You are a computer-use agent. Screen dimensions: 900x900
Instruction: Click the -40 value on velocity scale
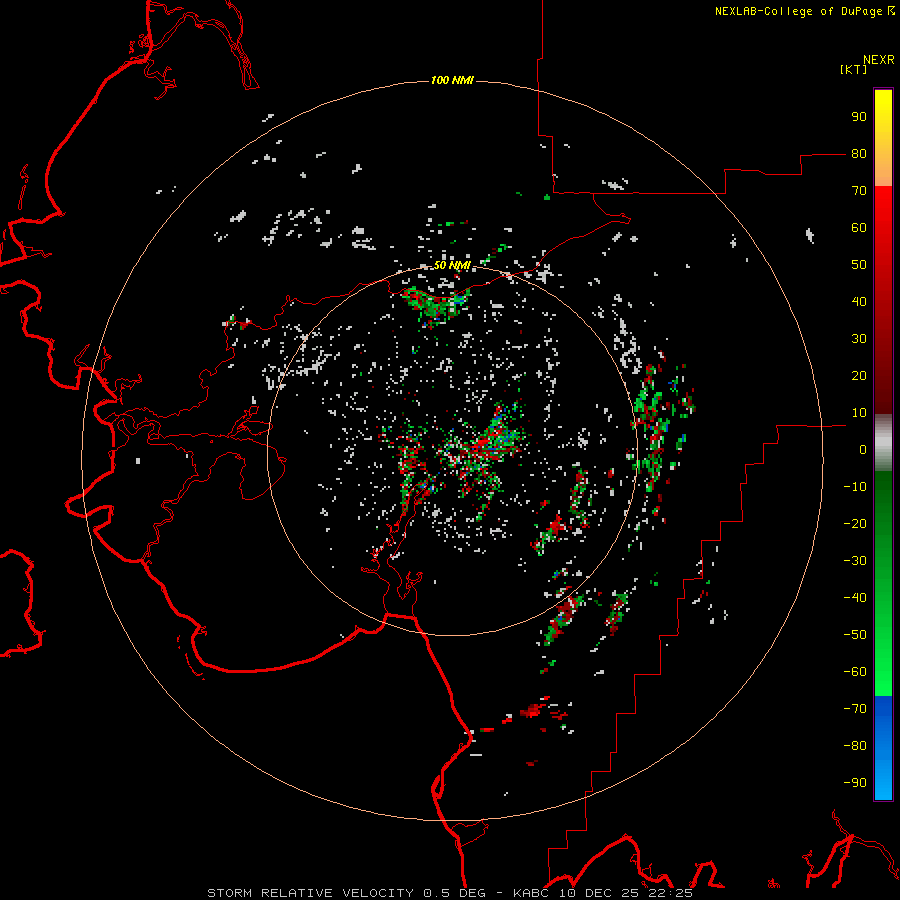(x=855, y=598)
